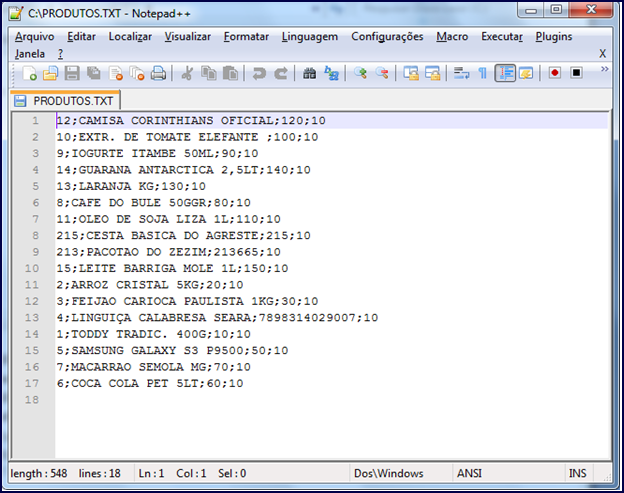Image resolution: width=624 pixels, height=493 pixels.
Task: Click the synchronize vertical scrolling icon
Action: coord(411,73)
